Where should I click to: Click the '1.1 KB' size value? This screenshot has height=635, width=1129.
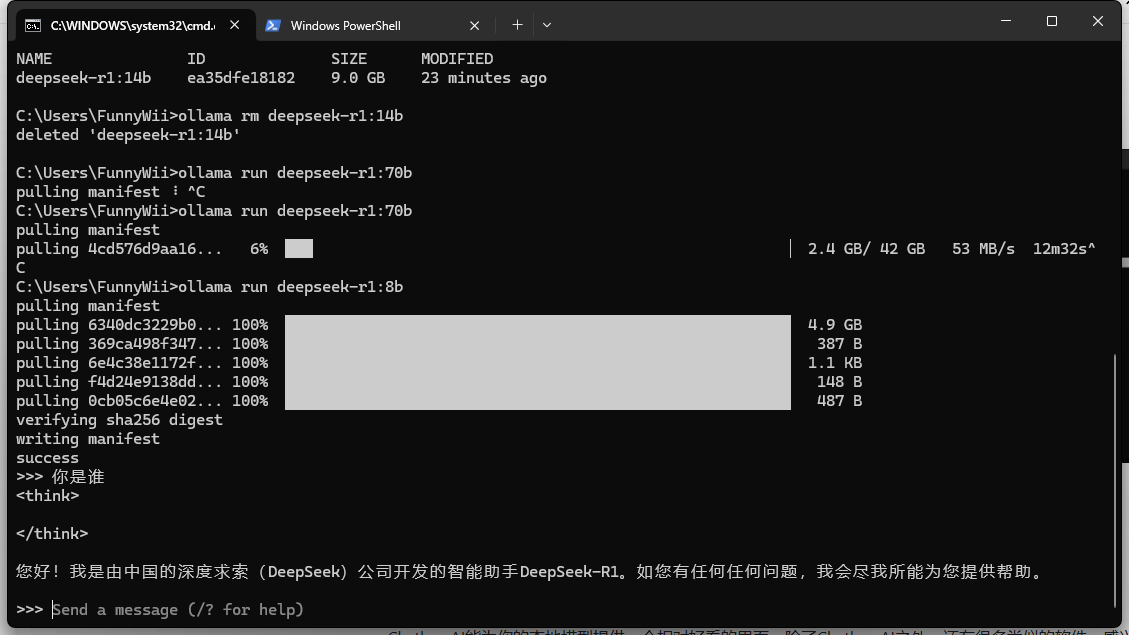pyautogui.click(x=835, y=363)
